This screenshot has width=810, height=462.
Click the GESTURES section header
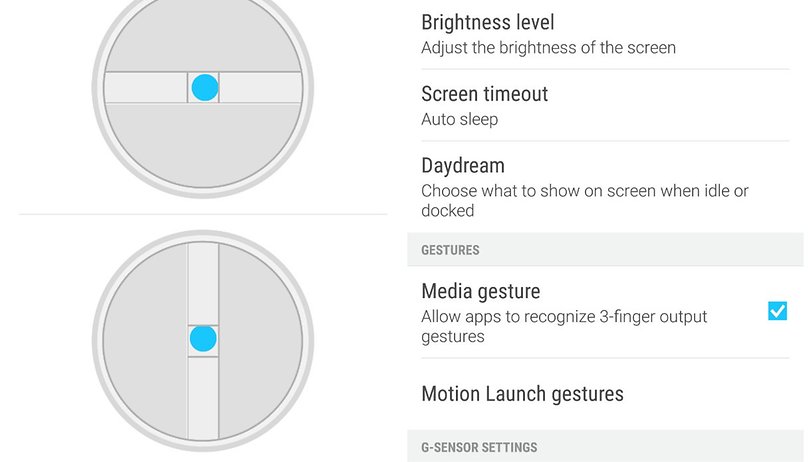tap(605, 250)
